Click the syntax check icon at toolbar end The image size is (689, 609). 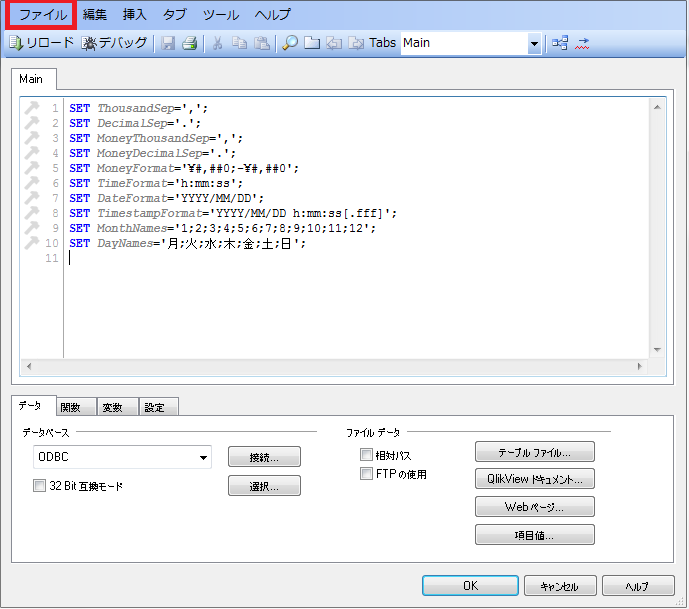pyautogui.click(x=583, y=43)
